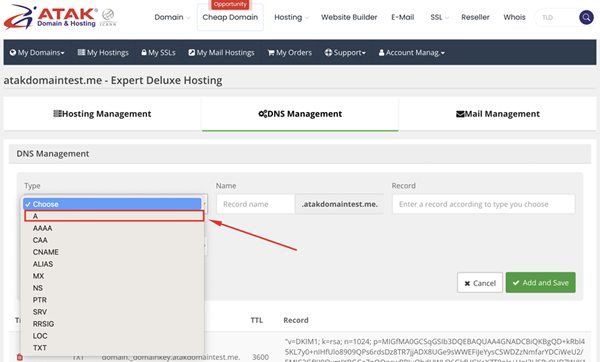Open My SSLs

tap(158, 52)
